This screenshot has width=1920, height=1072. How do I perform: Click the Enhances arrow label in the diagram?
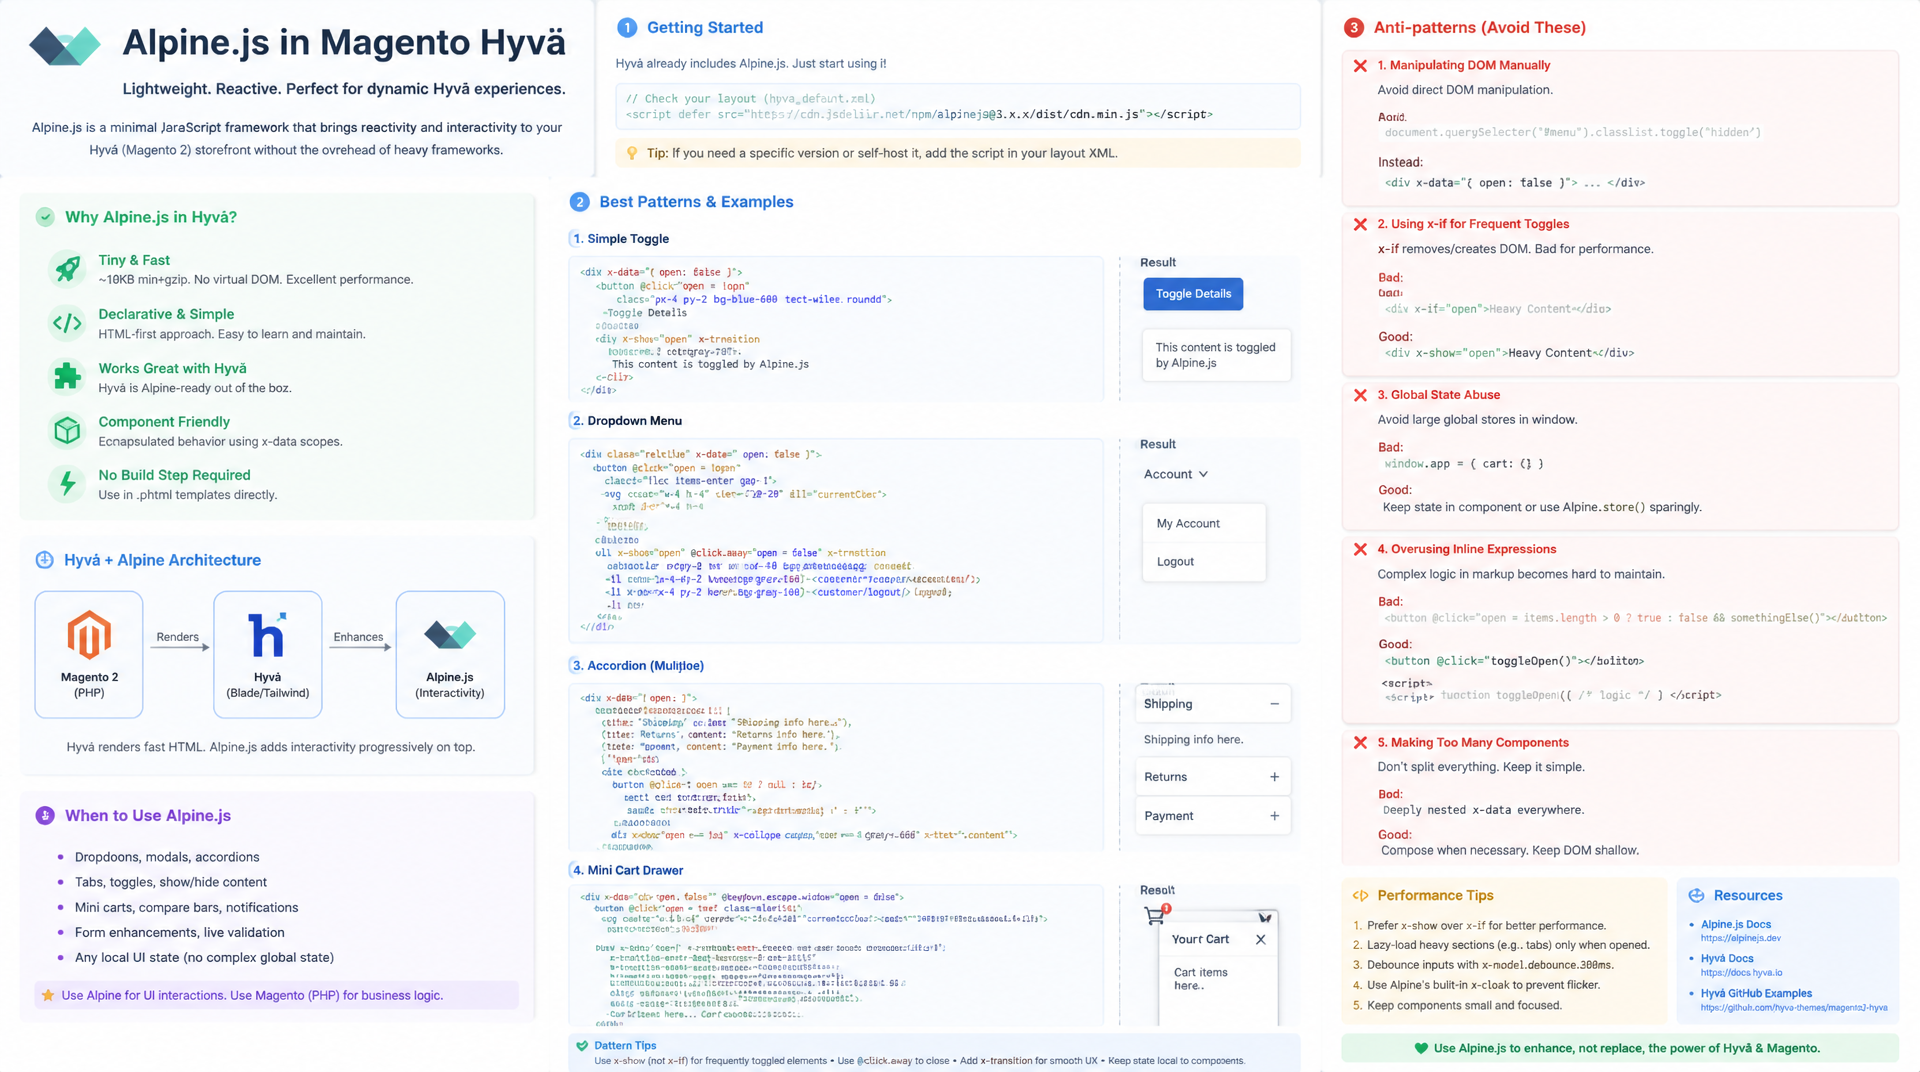pos(358,637)
